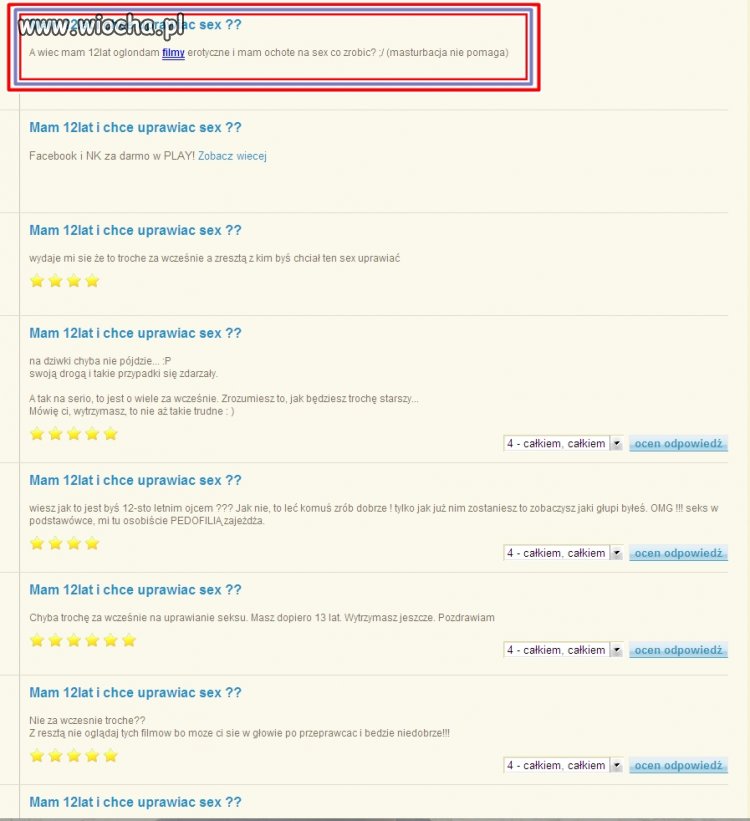This screenshot has width=750, height=821.
Task: Click the line 'Mówię ci, wytrzymasz, to nie aż takie trudne'
Action: tap(132, 412)
